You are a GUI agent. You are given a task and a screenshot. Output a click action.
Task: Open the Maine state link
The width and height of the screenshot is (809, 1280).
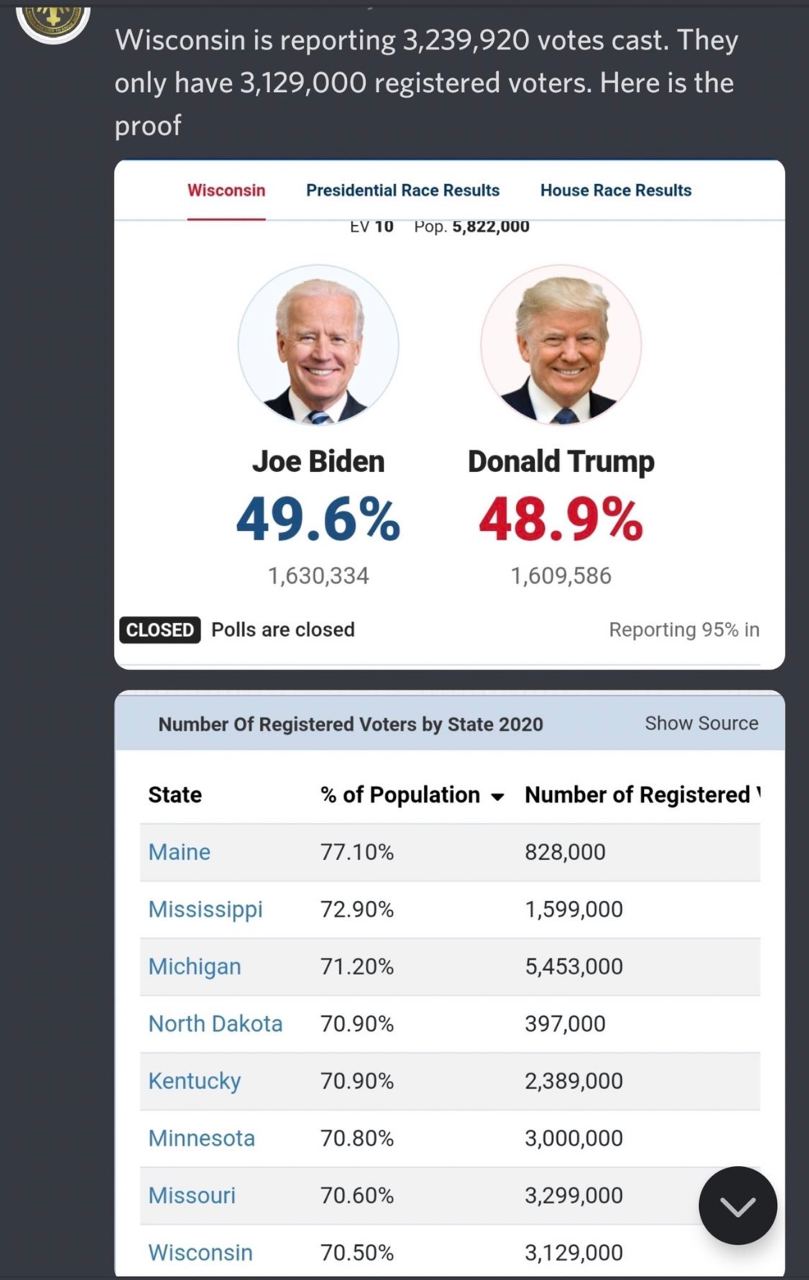179,852
